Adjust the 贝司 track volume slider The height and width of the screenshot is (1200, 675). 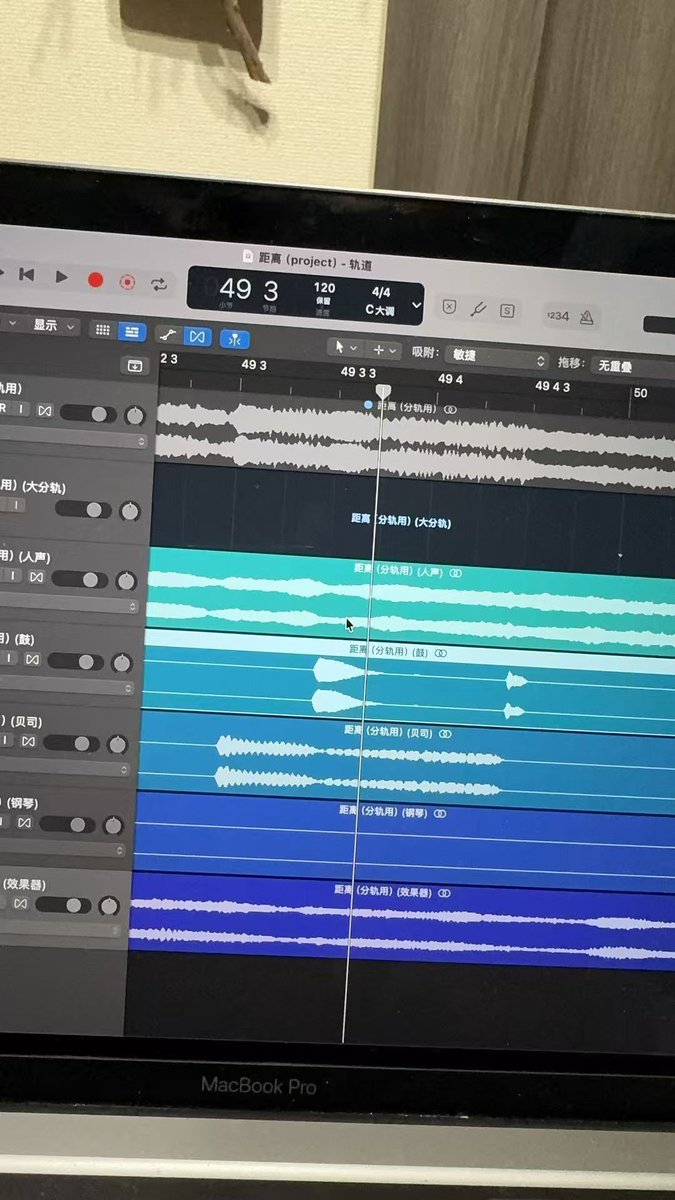tap(73, 743)
